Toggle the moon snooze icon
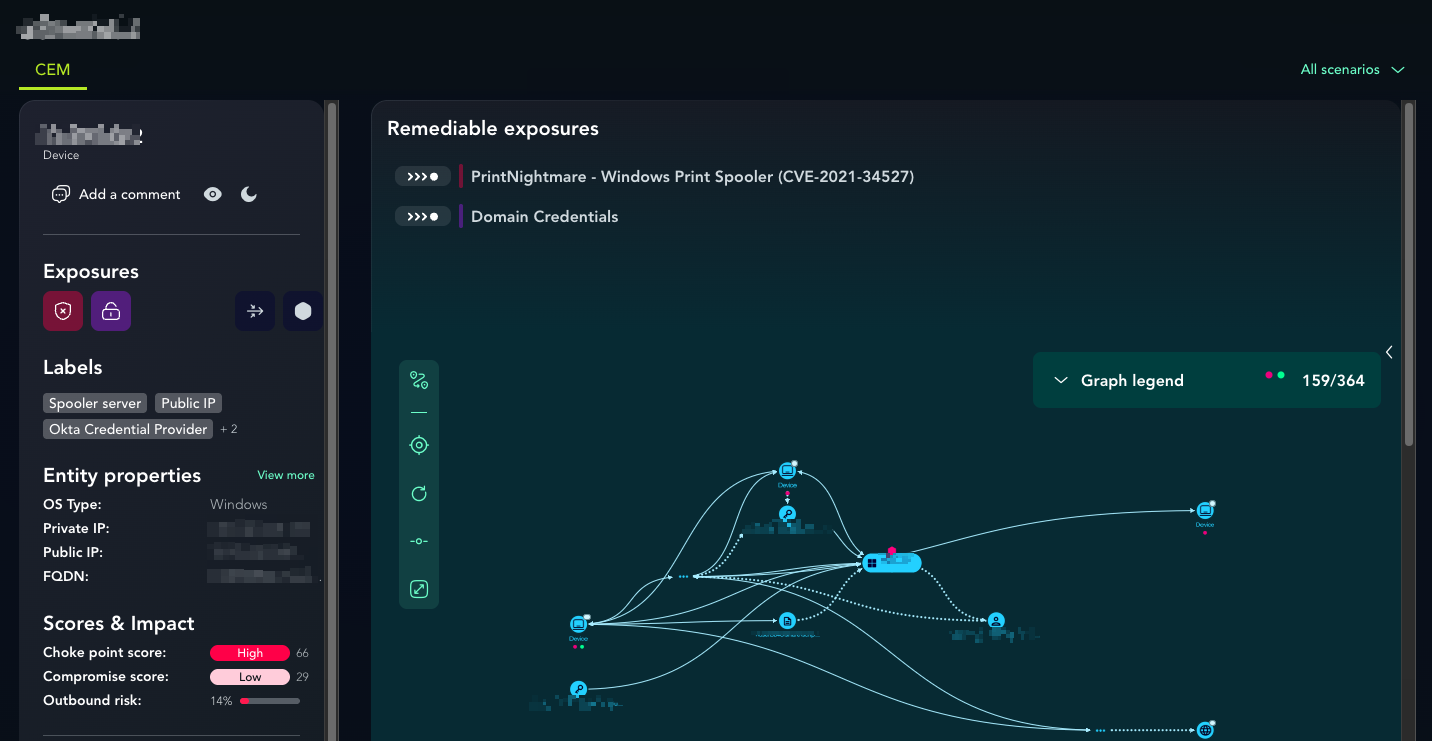 tap(249, 194)
